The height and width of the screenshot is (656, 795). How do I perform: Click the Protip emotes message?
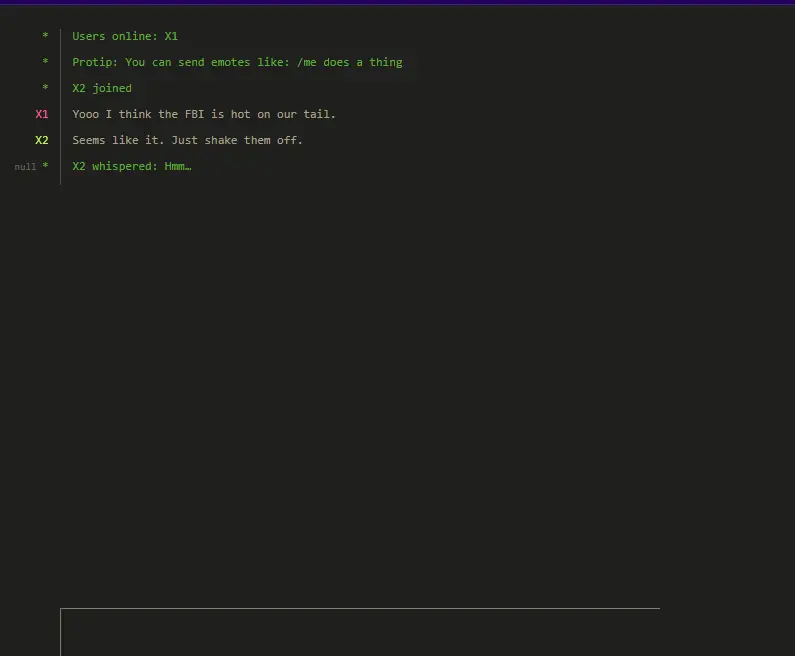coord(237,62)
